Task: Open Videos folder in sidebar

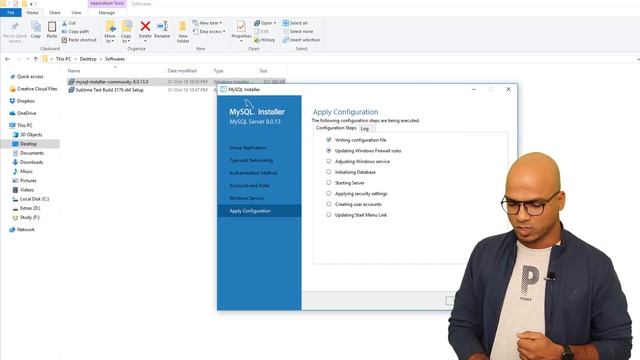Action: [x=27, y=190]
